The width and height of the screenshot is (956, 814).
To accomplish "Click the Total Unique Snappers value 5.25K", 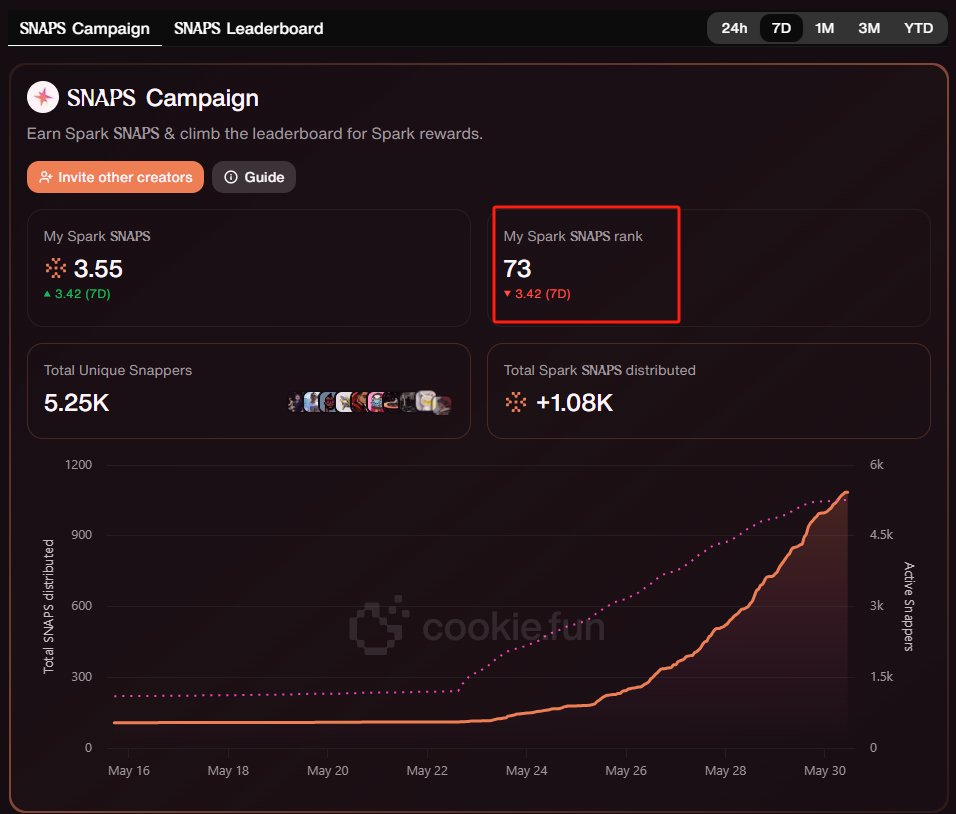I will tap(77, 403).
